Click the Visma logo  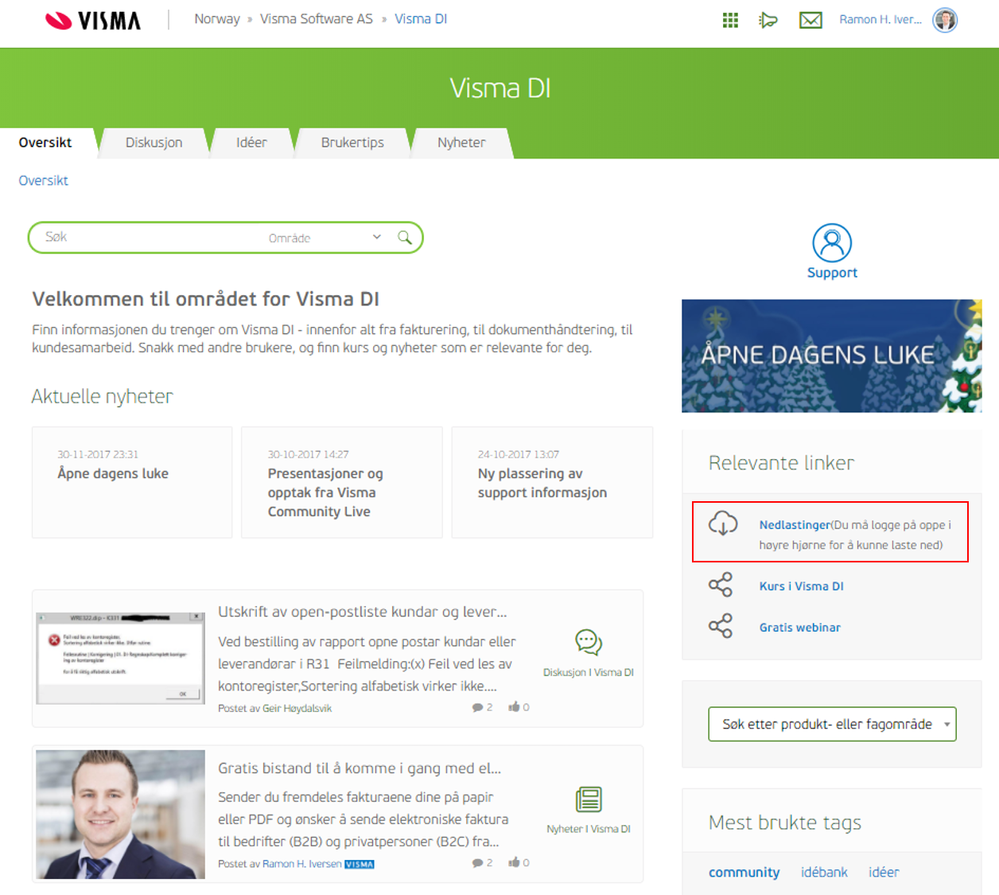(x=93, y=20)
